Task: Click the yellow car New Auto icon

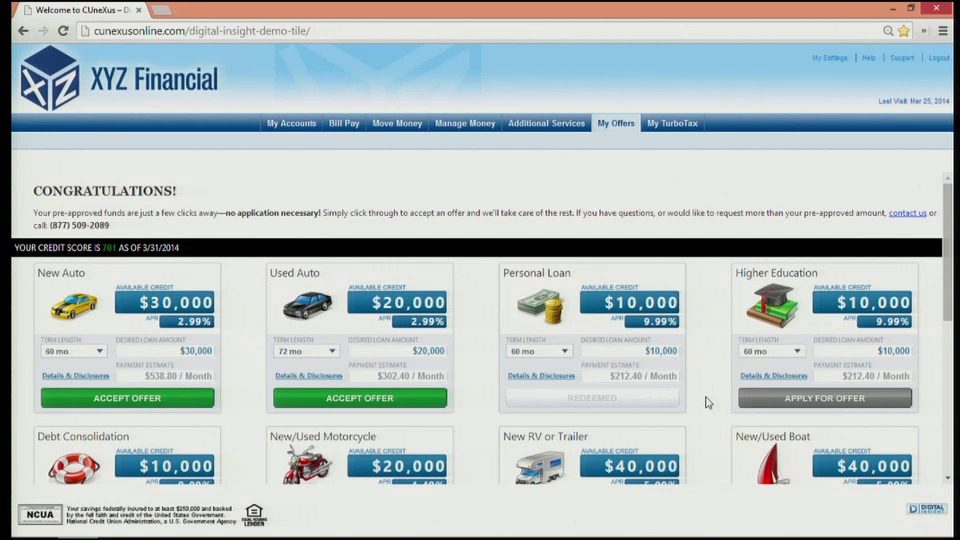Action: tap(74, 306)
